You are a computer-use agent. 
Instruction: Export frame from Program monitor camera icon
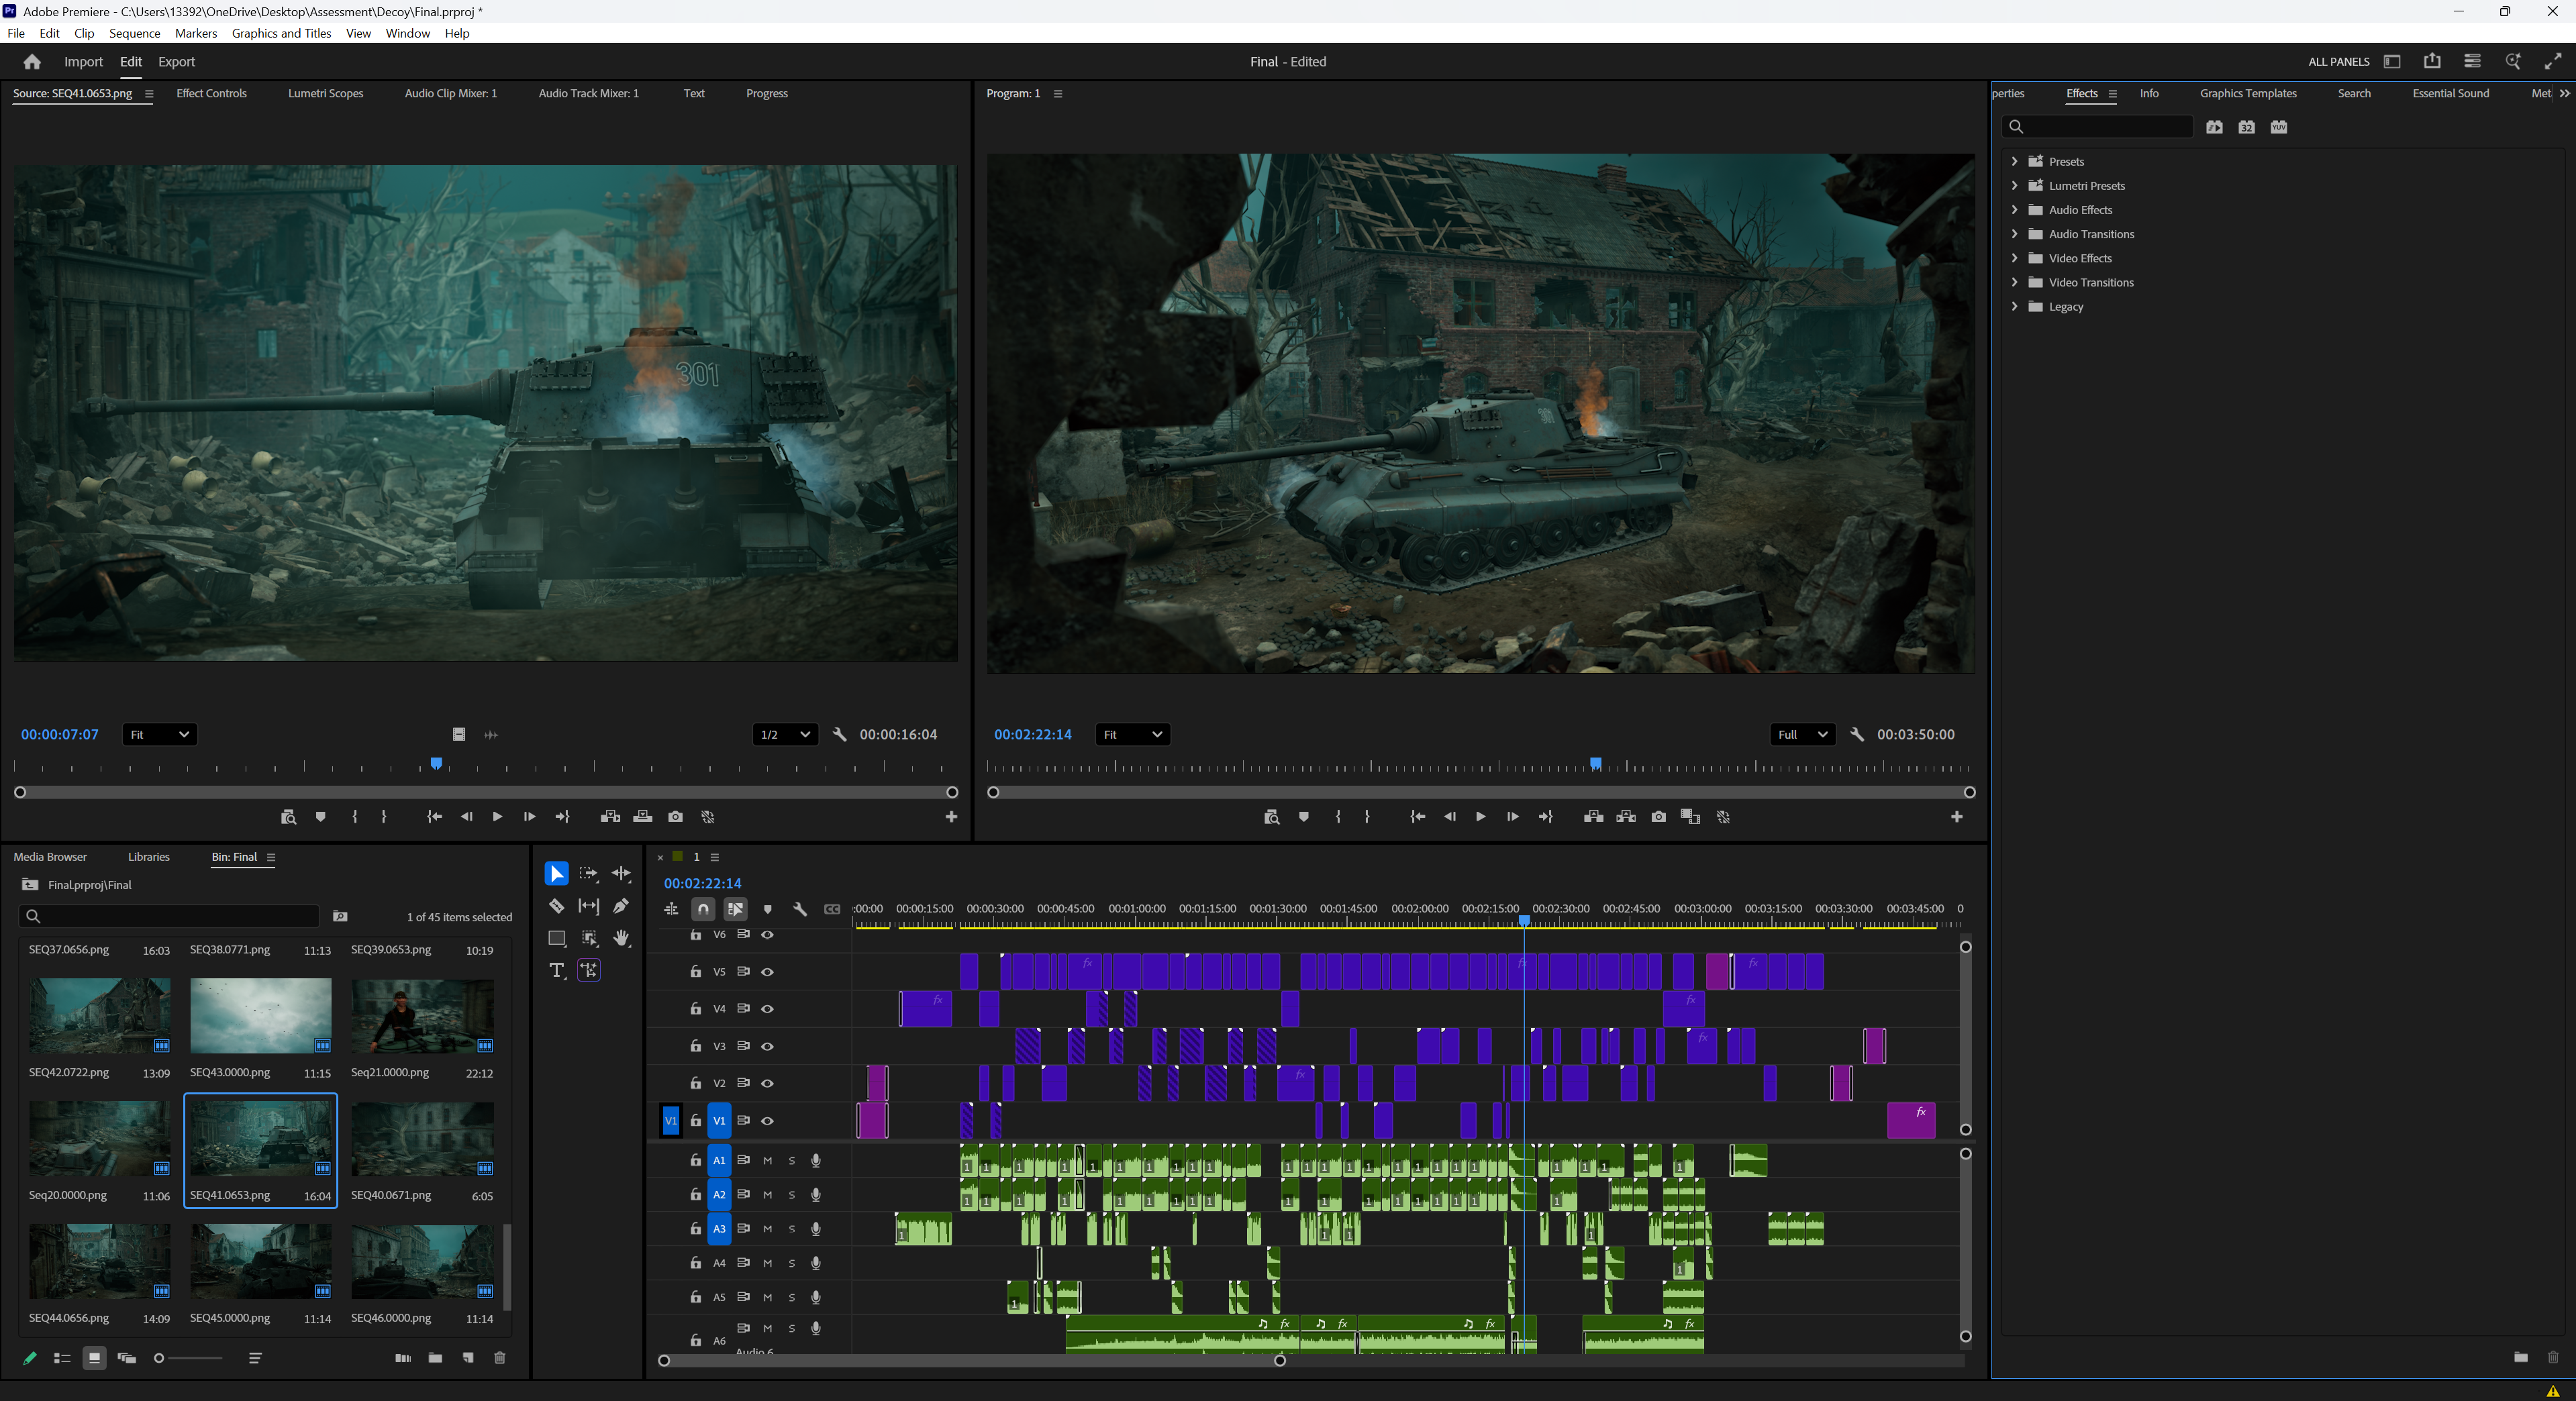(1658, 817)
